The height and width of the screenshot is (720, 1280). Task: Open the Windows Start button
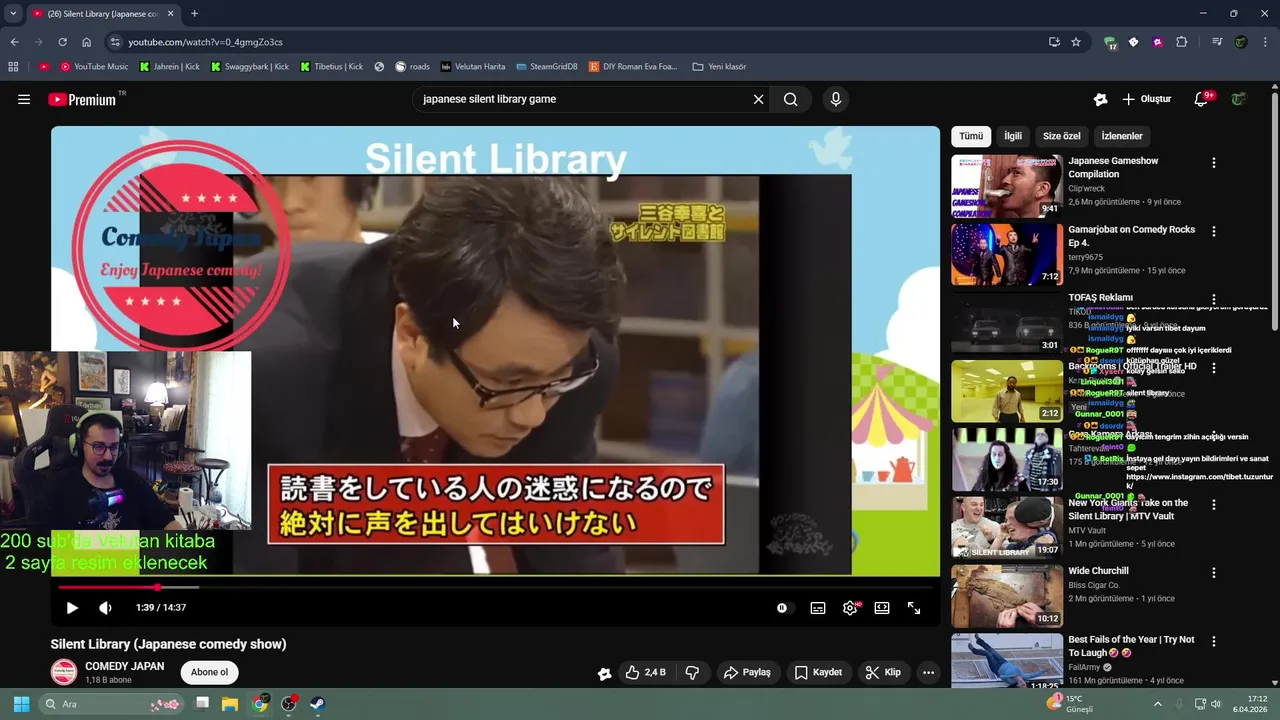(21, 704)
